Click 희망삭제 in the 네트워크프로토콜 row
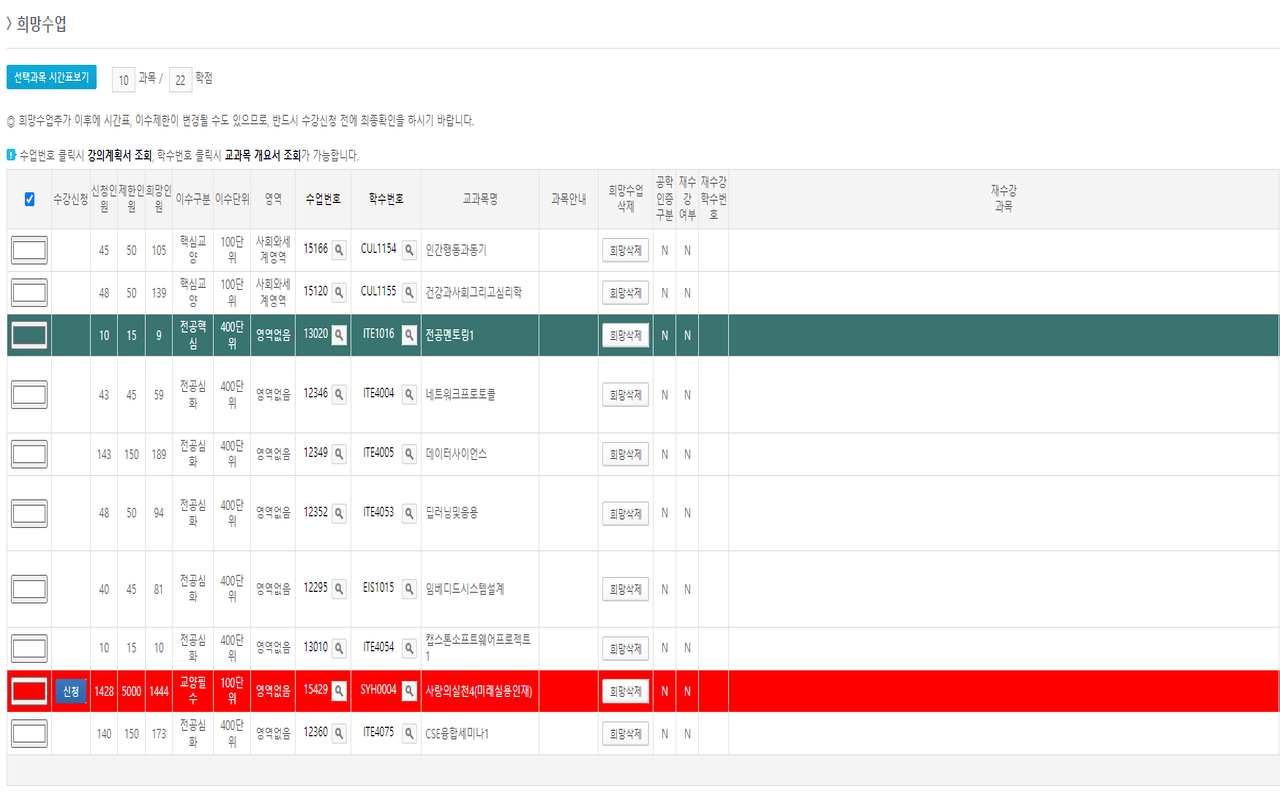 [625, 395]
